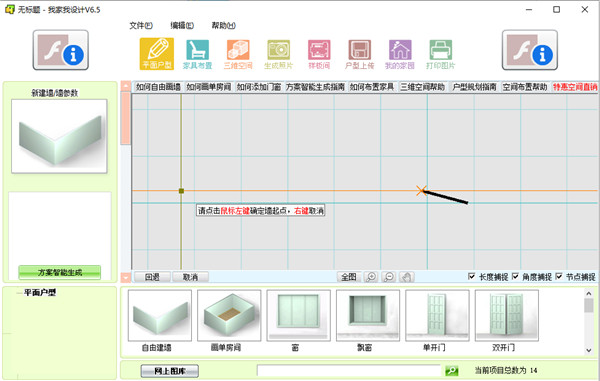Click the 打印图片 print picture icon

(x=440, y=54)
